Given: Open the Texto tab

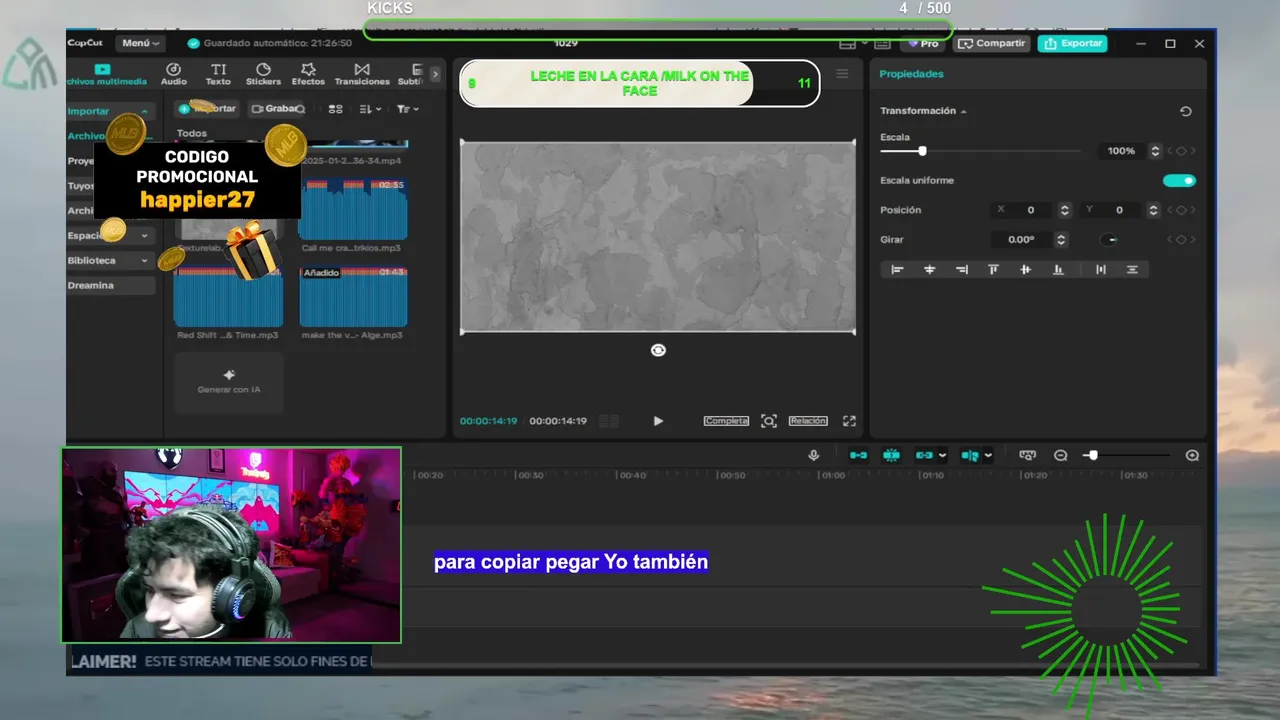Looking at the screenshot, I should click(218, 74).
